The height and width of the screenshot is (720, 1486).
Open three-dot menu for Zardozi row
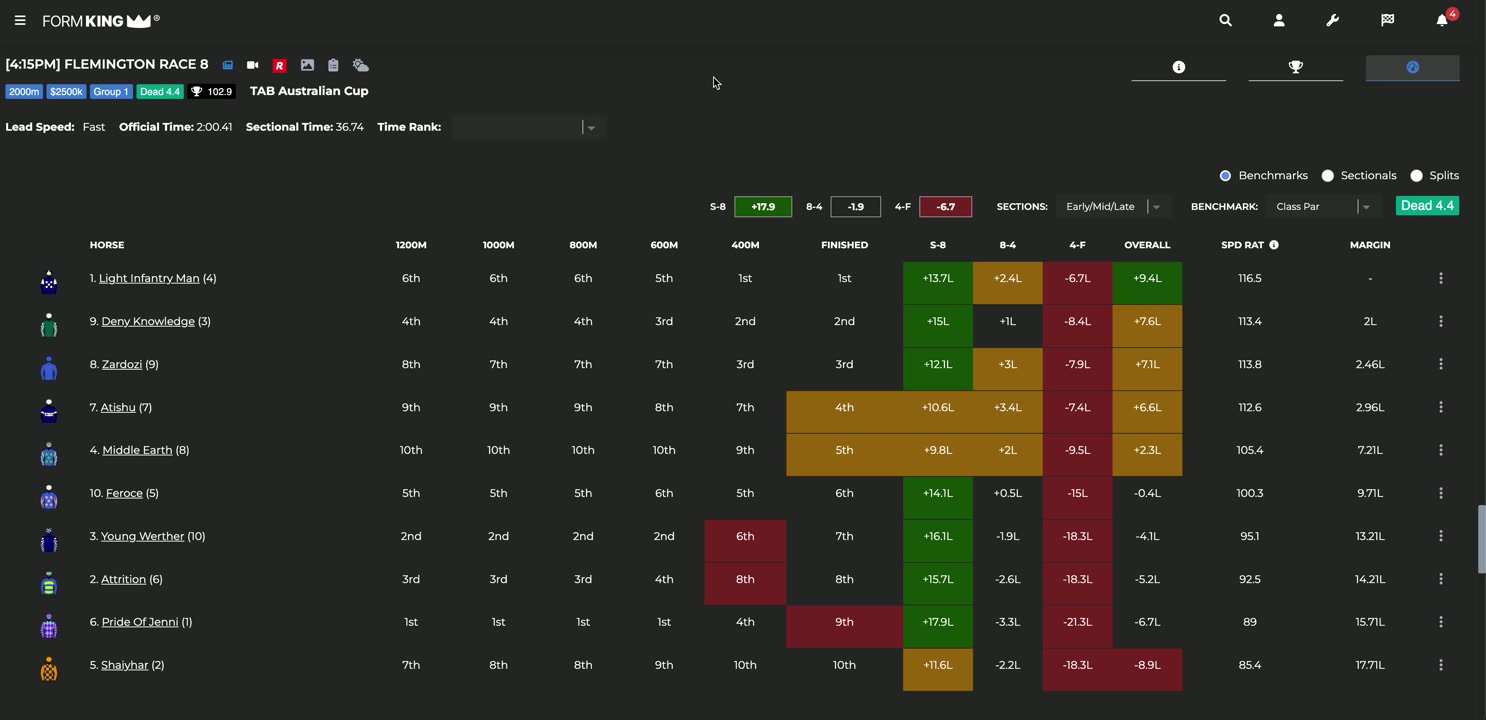coord(1441,364)
